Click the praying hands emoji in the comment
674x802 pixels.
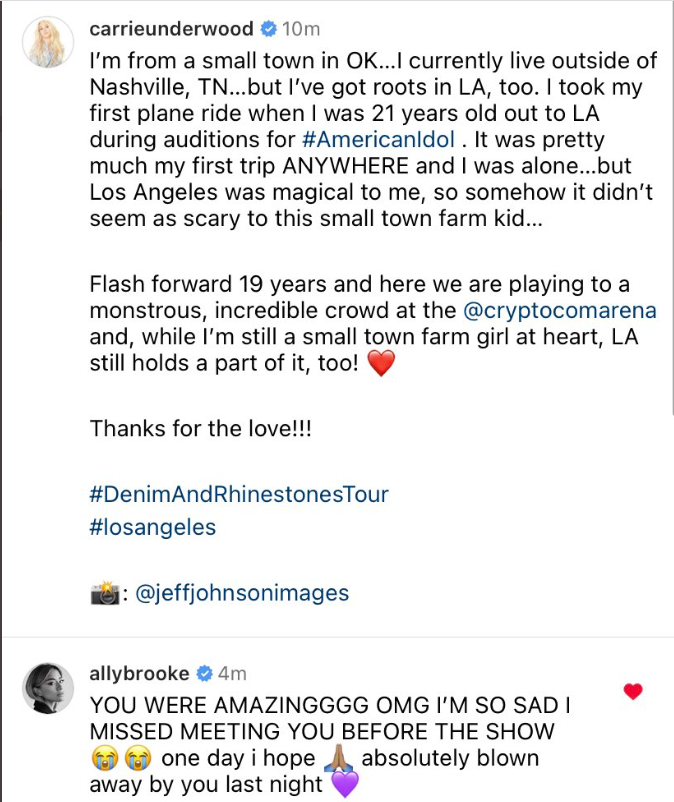coord(338,759)
